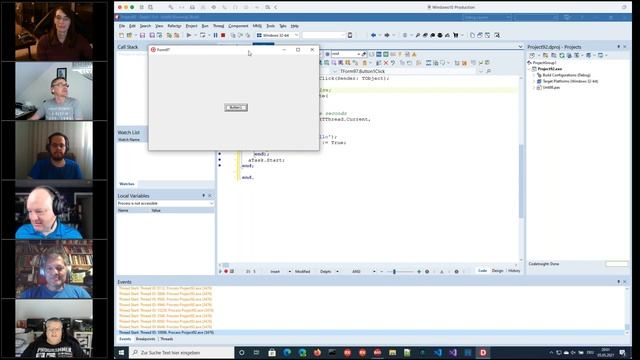Open the empty combo box beside platform selector
The width and height of the screenshot is (640, 360).
click(324, 36)
